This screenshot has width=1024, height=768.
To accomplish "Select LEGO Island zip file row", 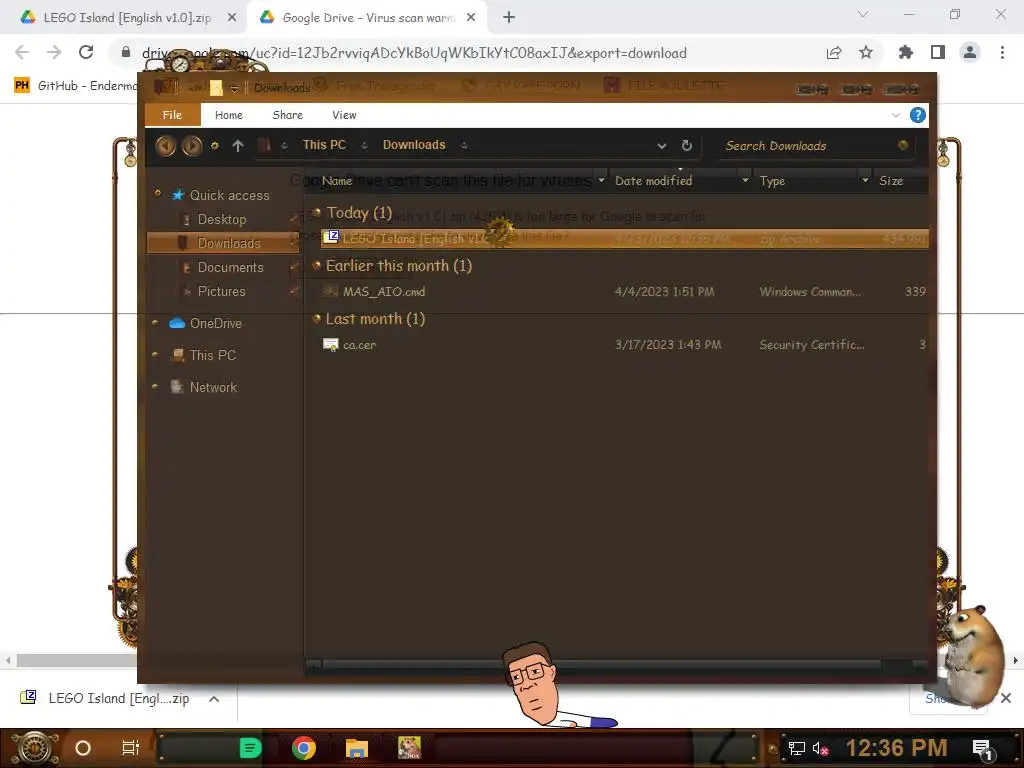I will coord(624,238).
